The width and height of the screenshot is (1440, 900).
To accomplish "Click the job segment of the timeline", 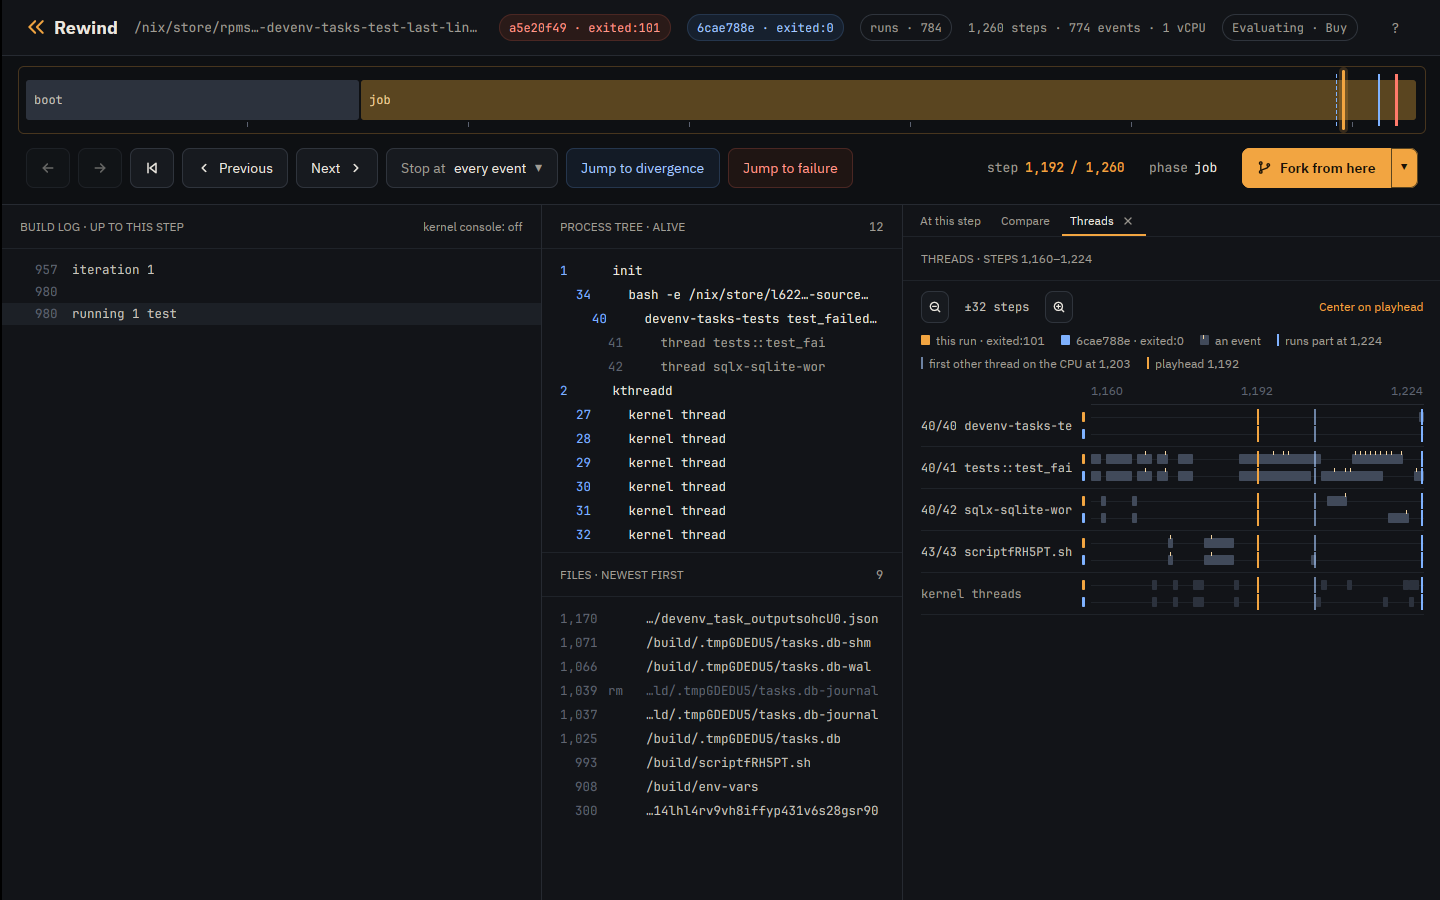I will pos(888,100).
